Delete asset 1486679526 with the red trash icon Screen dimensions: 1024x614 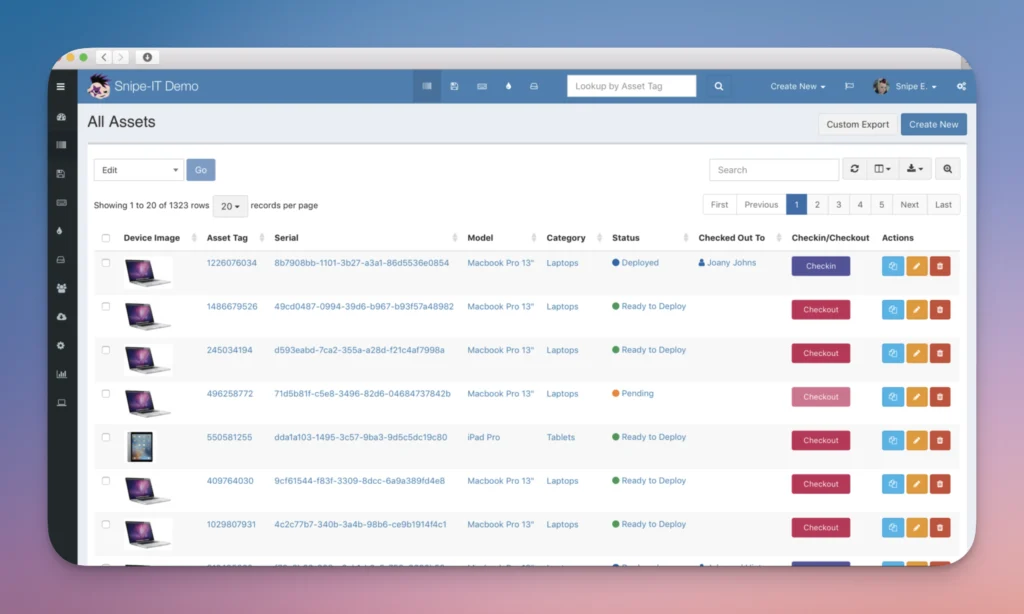click(939, 310)
